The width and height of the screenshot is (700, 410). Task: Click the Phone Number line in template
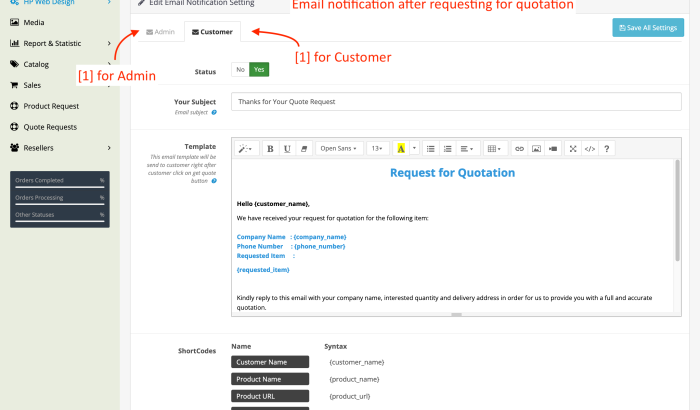point(291,247)
